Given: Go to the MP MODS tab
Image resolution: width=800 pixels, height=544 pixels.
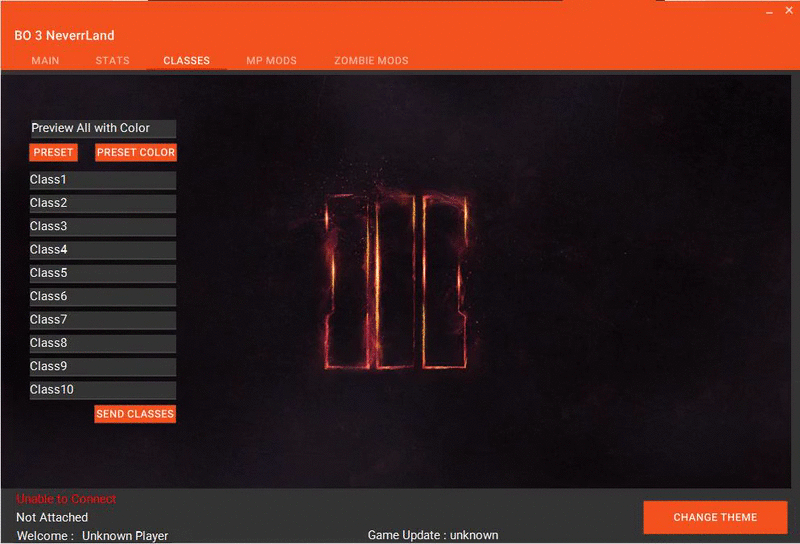Looking at the screenshot, I should coord(271,60).
